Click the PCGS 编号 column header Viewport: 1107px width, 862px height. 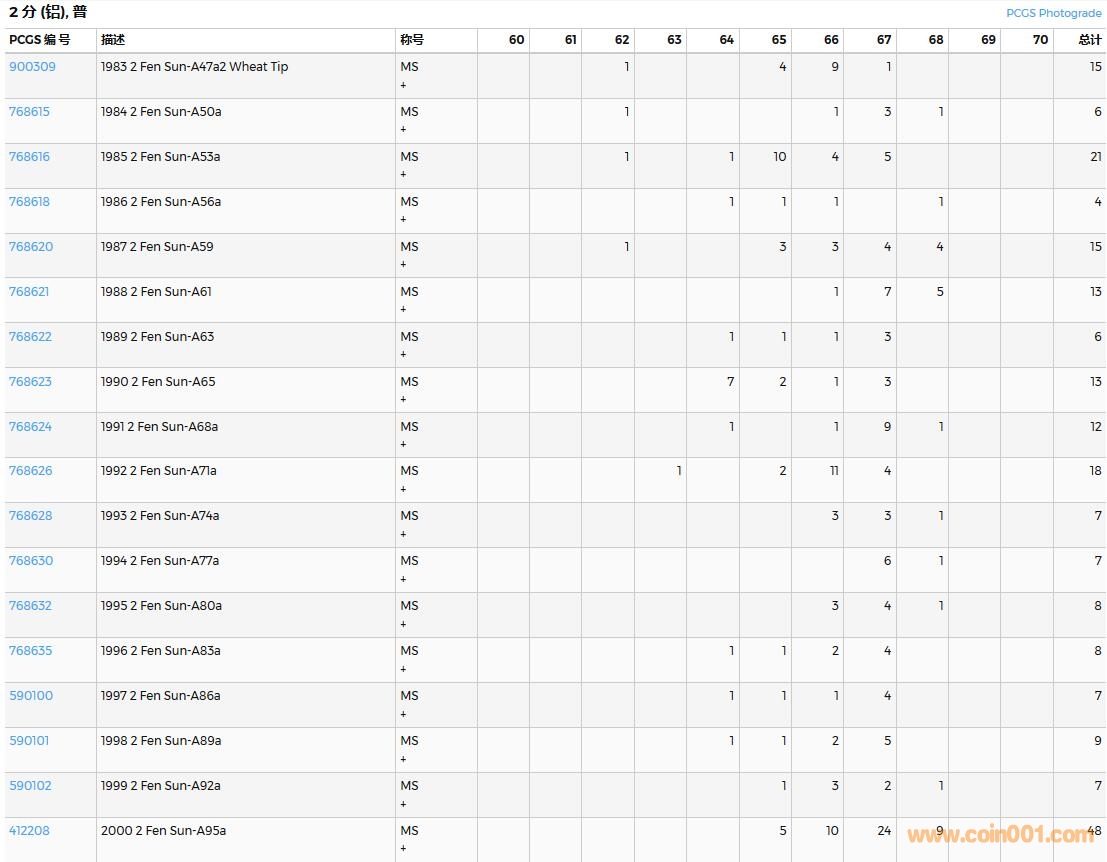[40, 40]
